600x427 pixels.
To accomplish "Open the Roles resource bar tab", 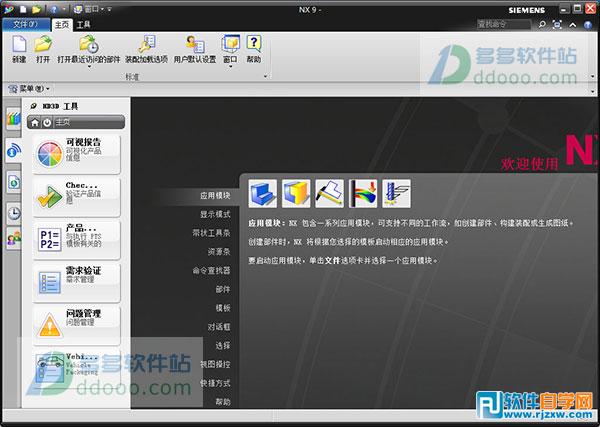I will pyautogui.click(x=14, y=238).
